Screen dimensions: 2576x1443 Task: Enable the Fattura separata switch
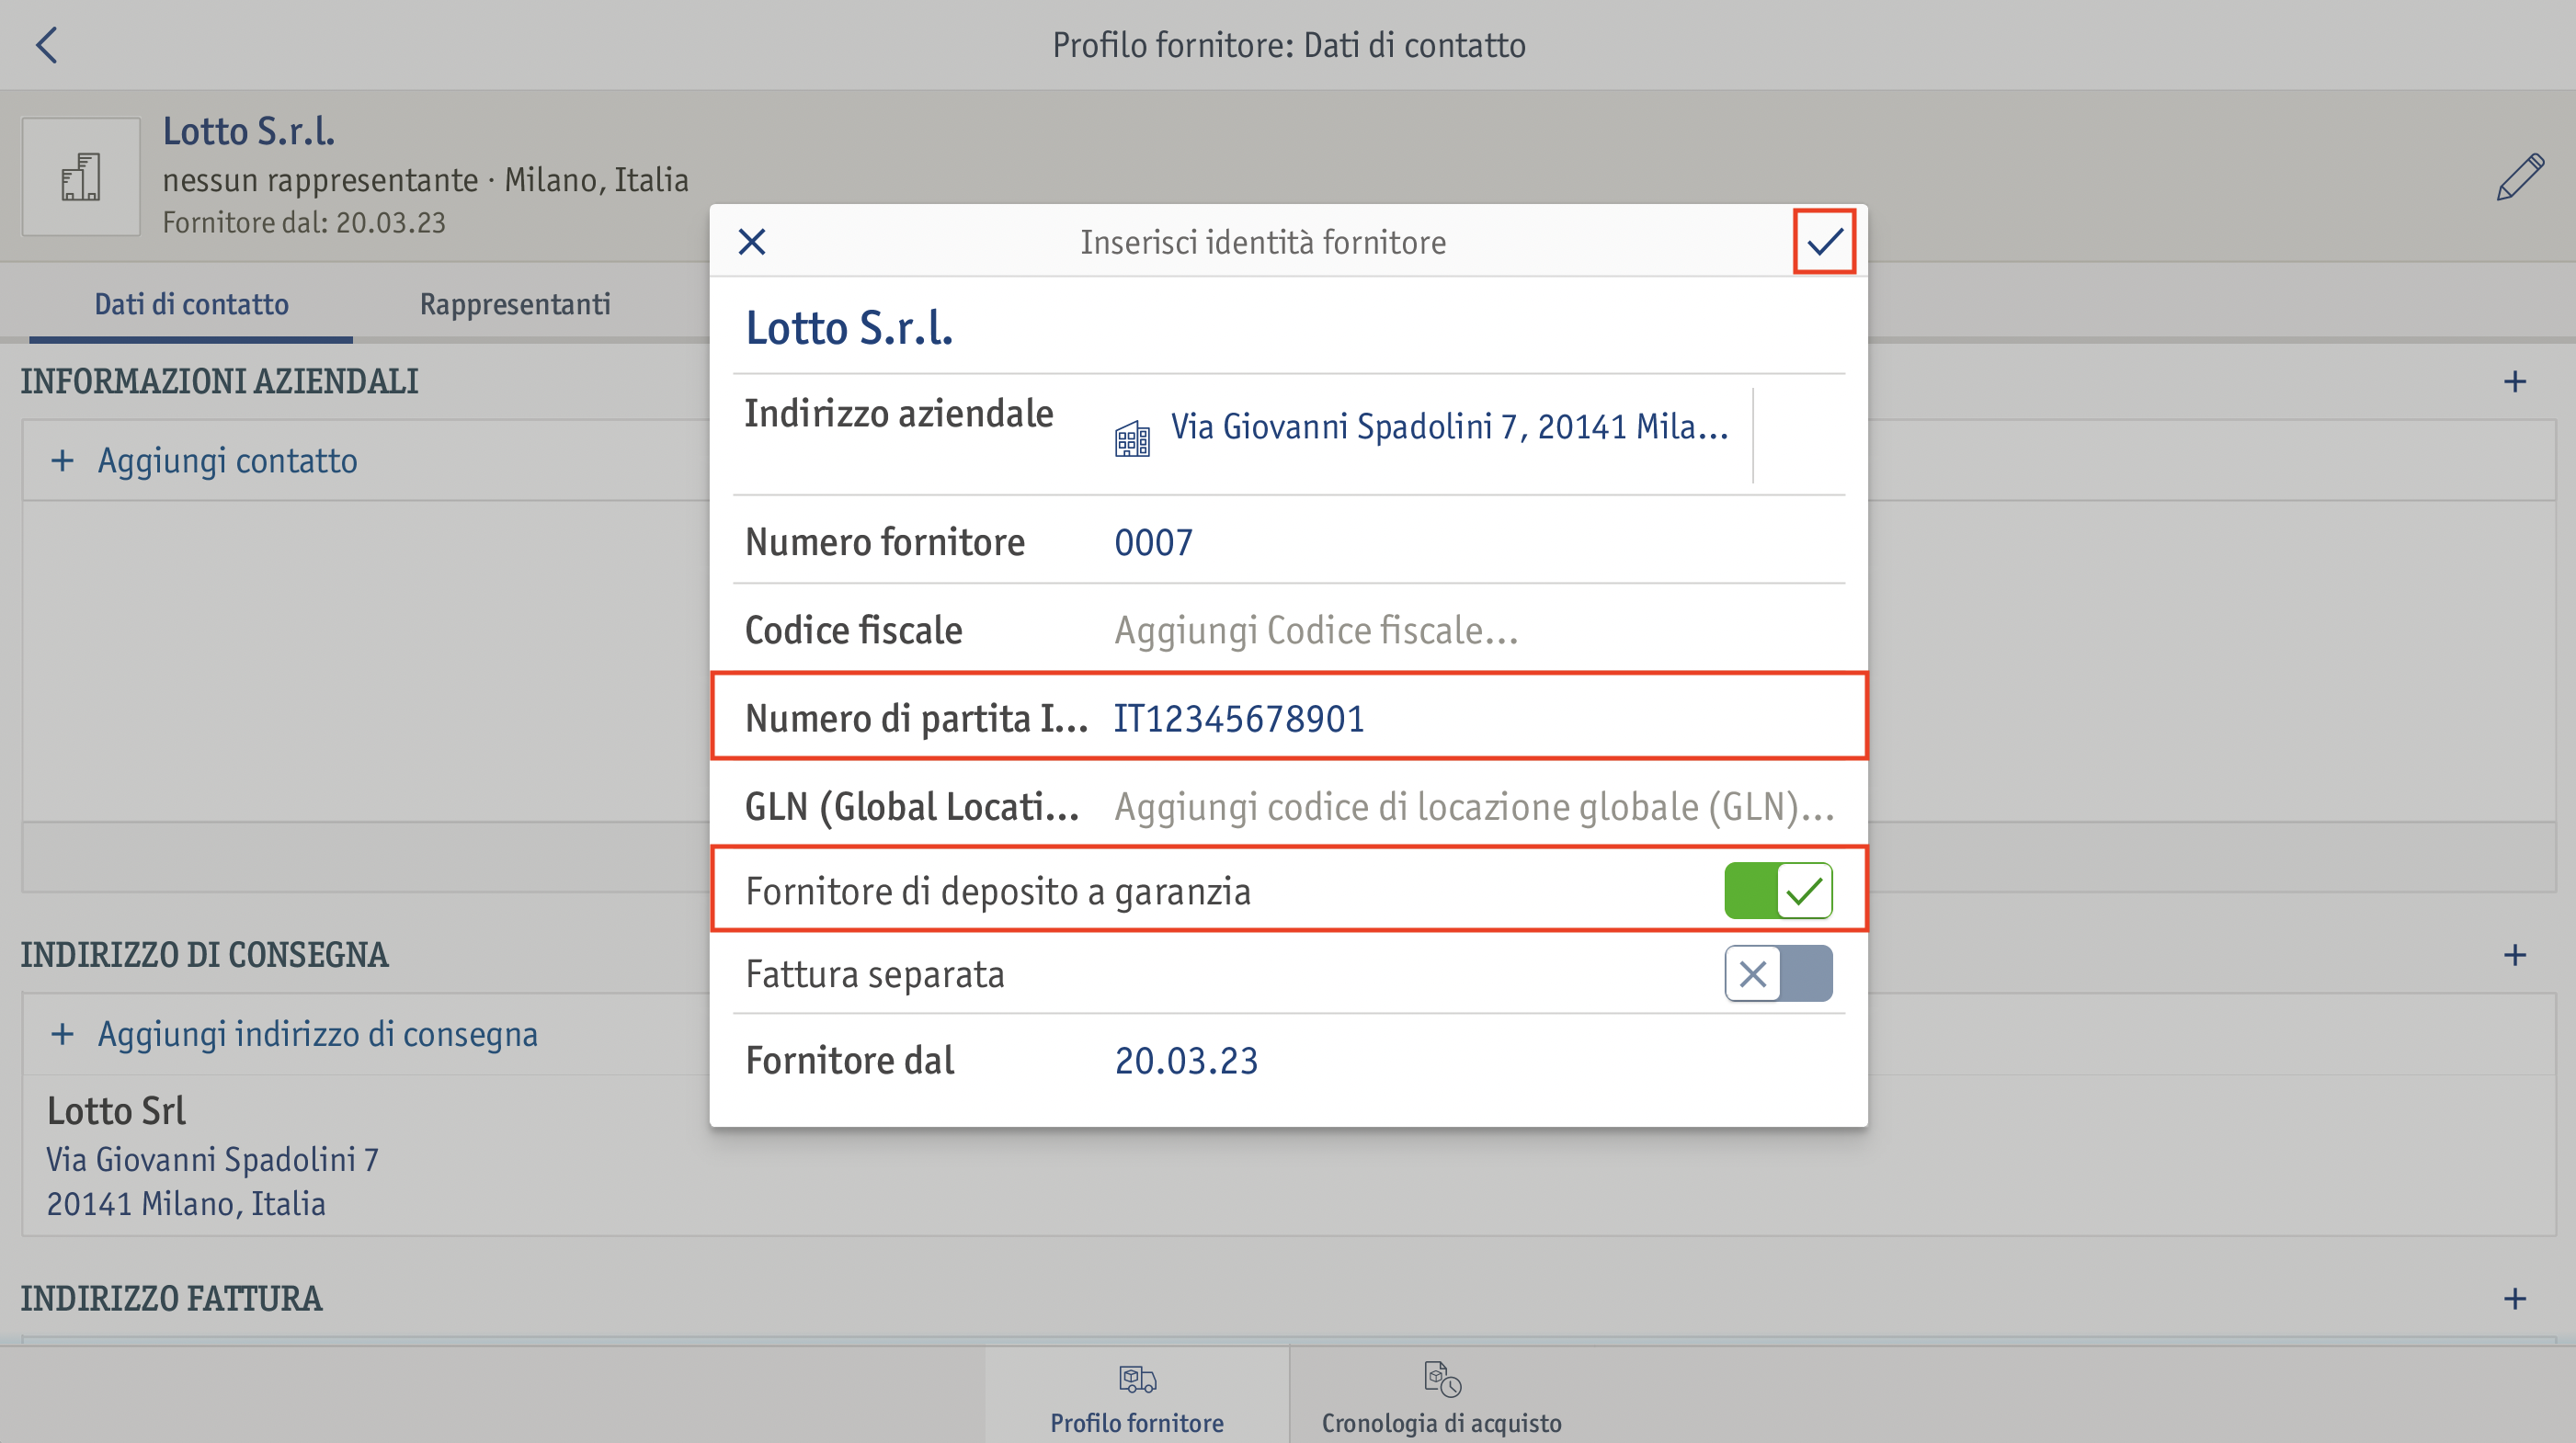pyautogui.click(x=1778, y=973)
